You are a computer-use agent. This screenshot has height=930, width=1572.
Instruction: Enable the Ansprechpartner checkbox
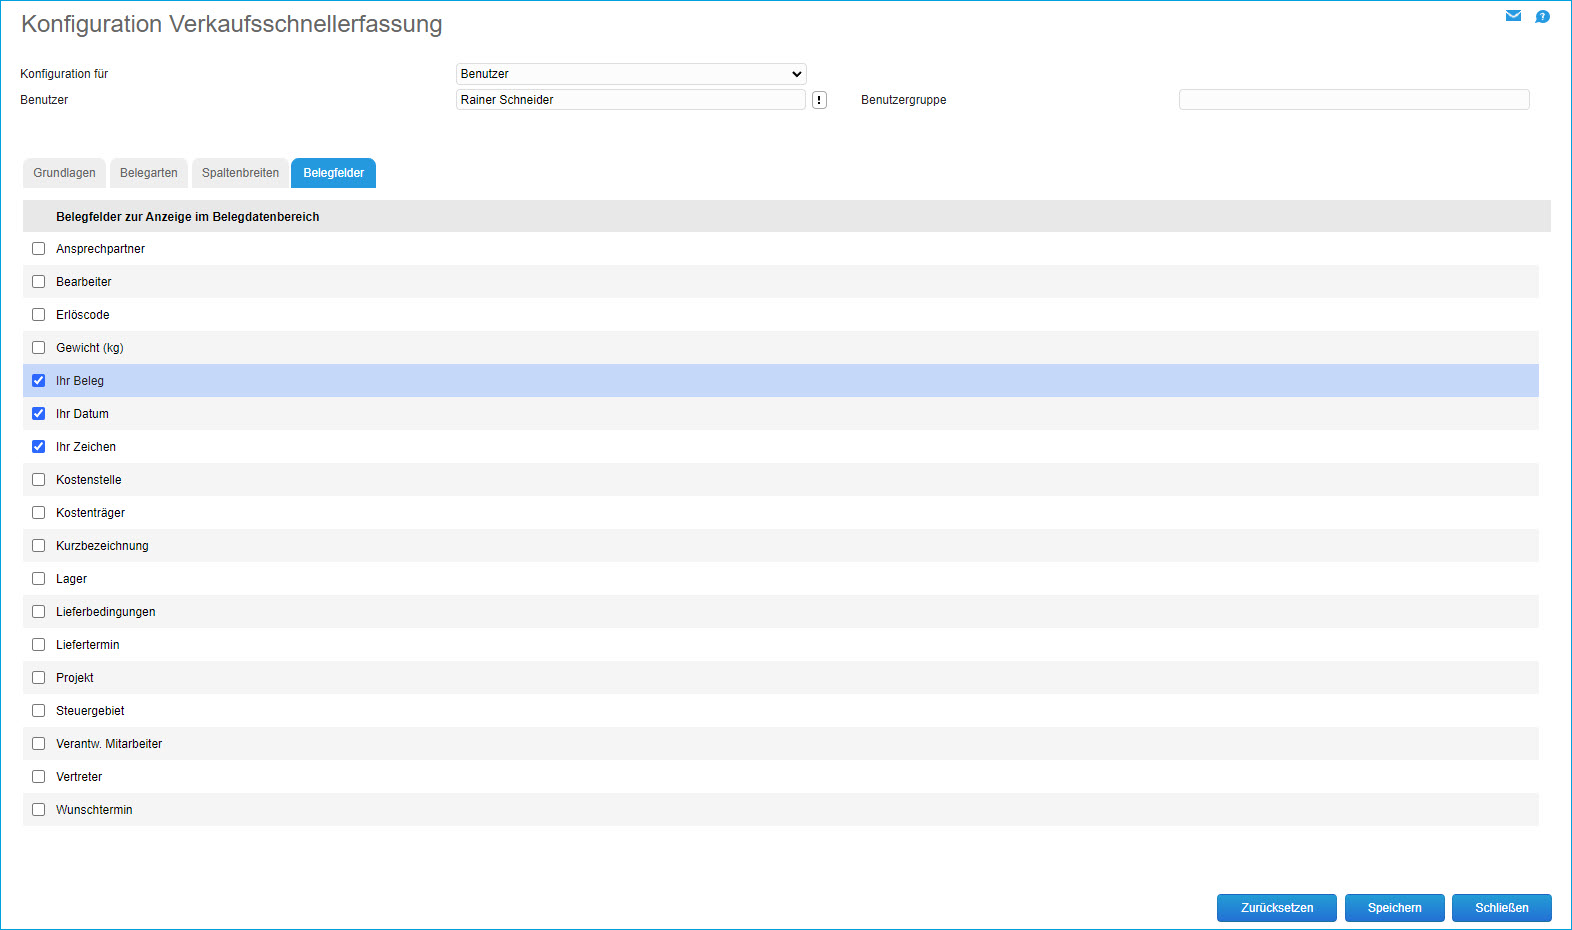click(39, 249)
